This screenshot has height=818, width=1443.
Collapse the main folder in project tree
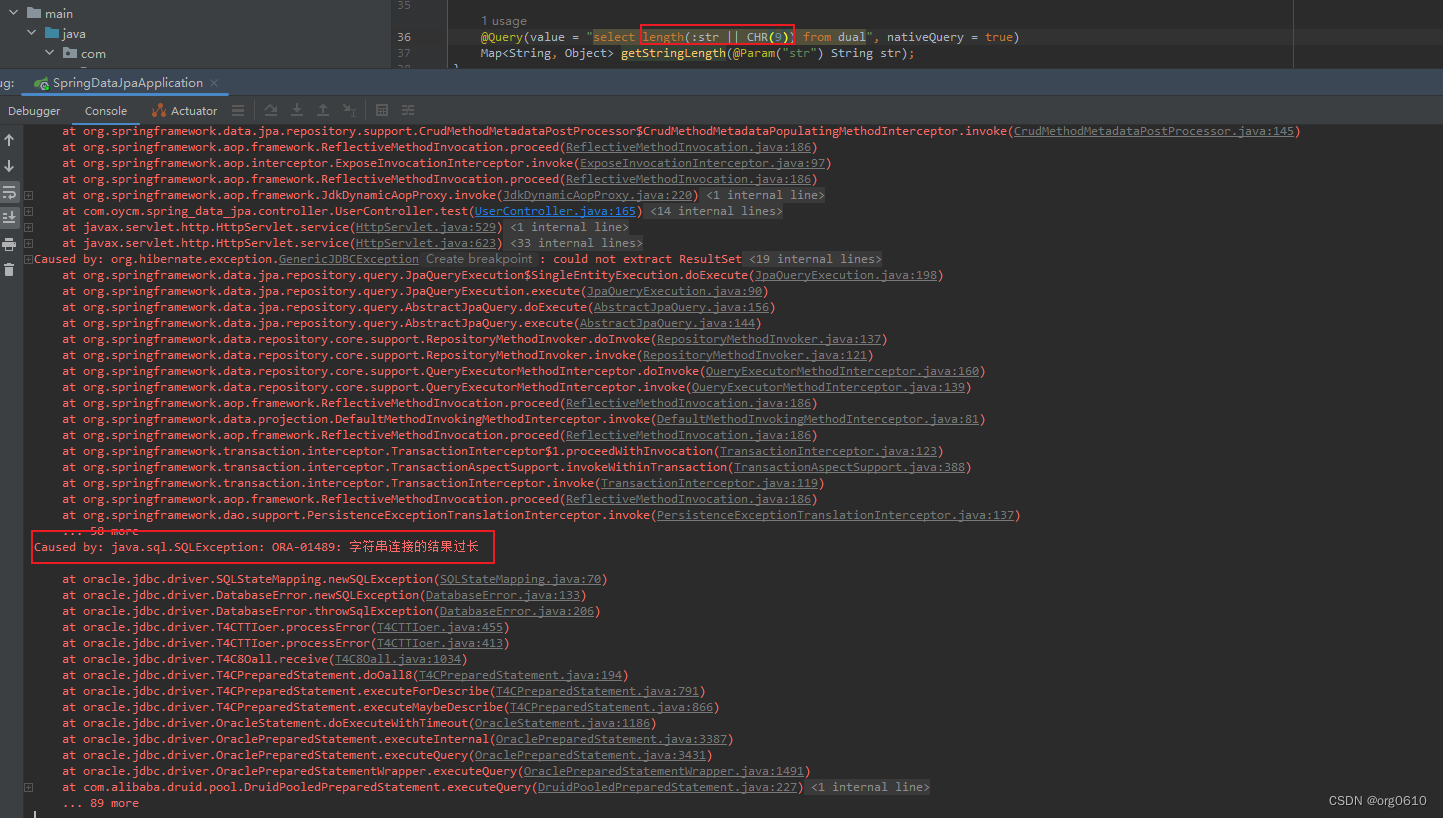[14, 14]
